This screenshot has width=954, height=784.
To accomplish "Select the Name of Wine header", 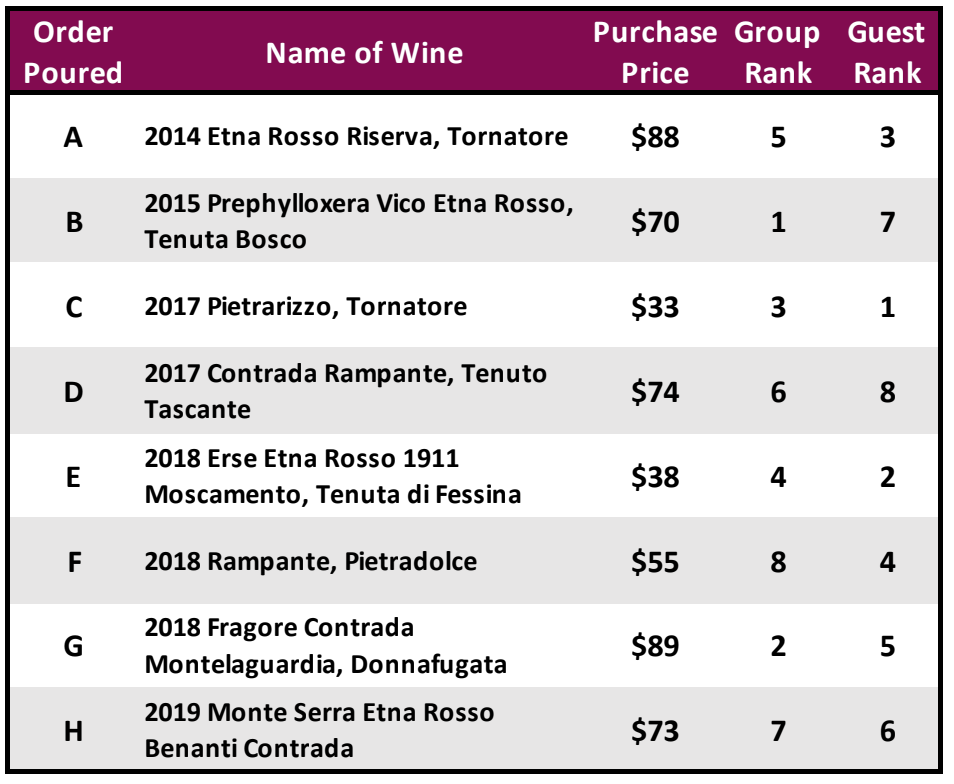I will (364, 53).
